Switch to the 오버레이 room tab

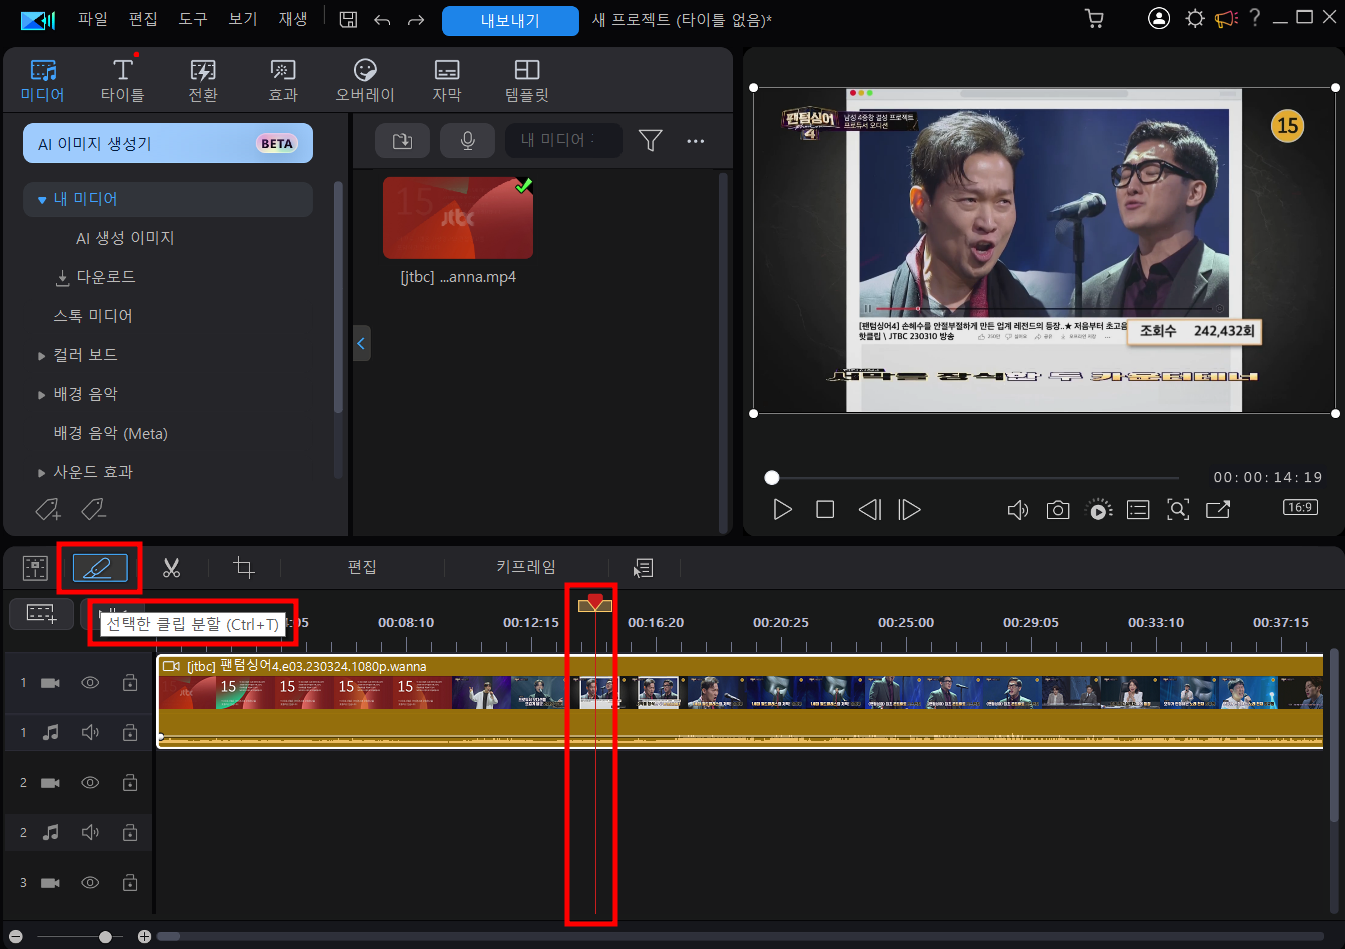click(x=365, y=80)
